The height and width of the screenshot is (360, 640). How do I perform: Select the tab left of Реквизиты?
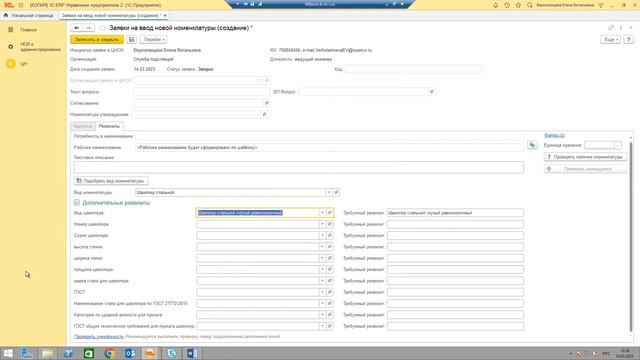click(x=83, y=126)
